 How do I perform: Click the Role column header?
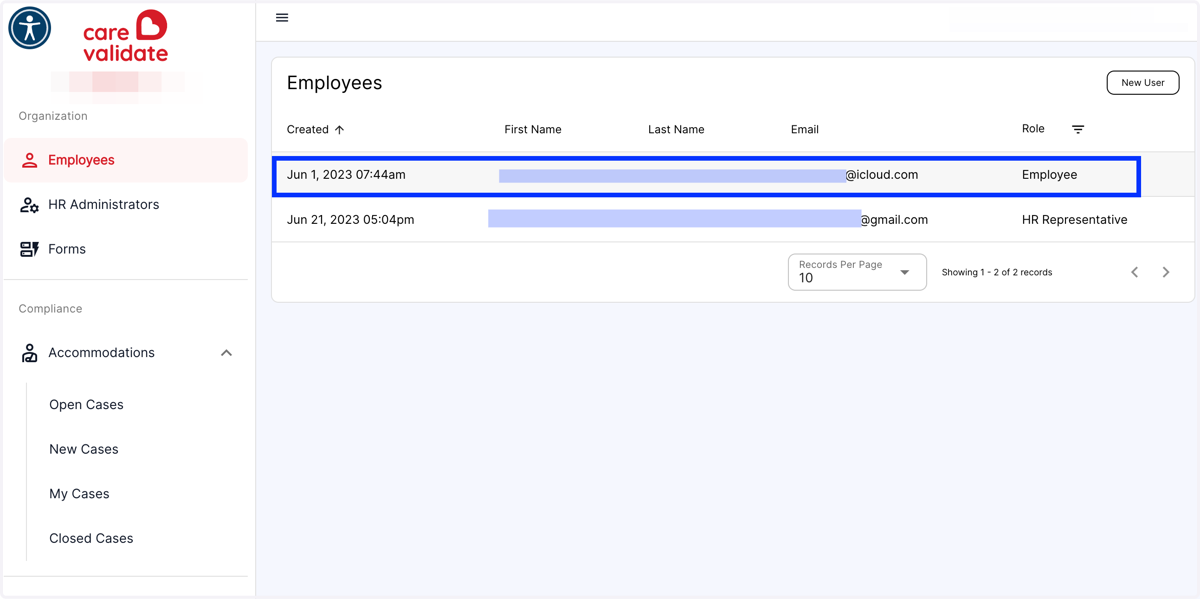[1033, 129]
